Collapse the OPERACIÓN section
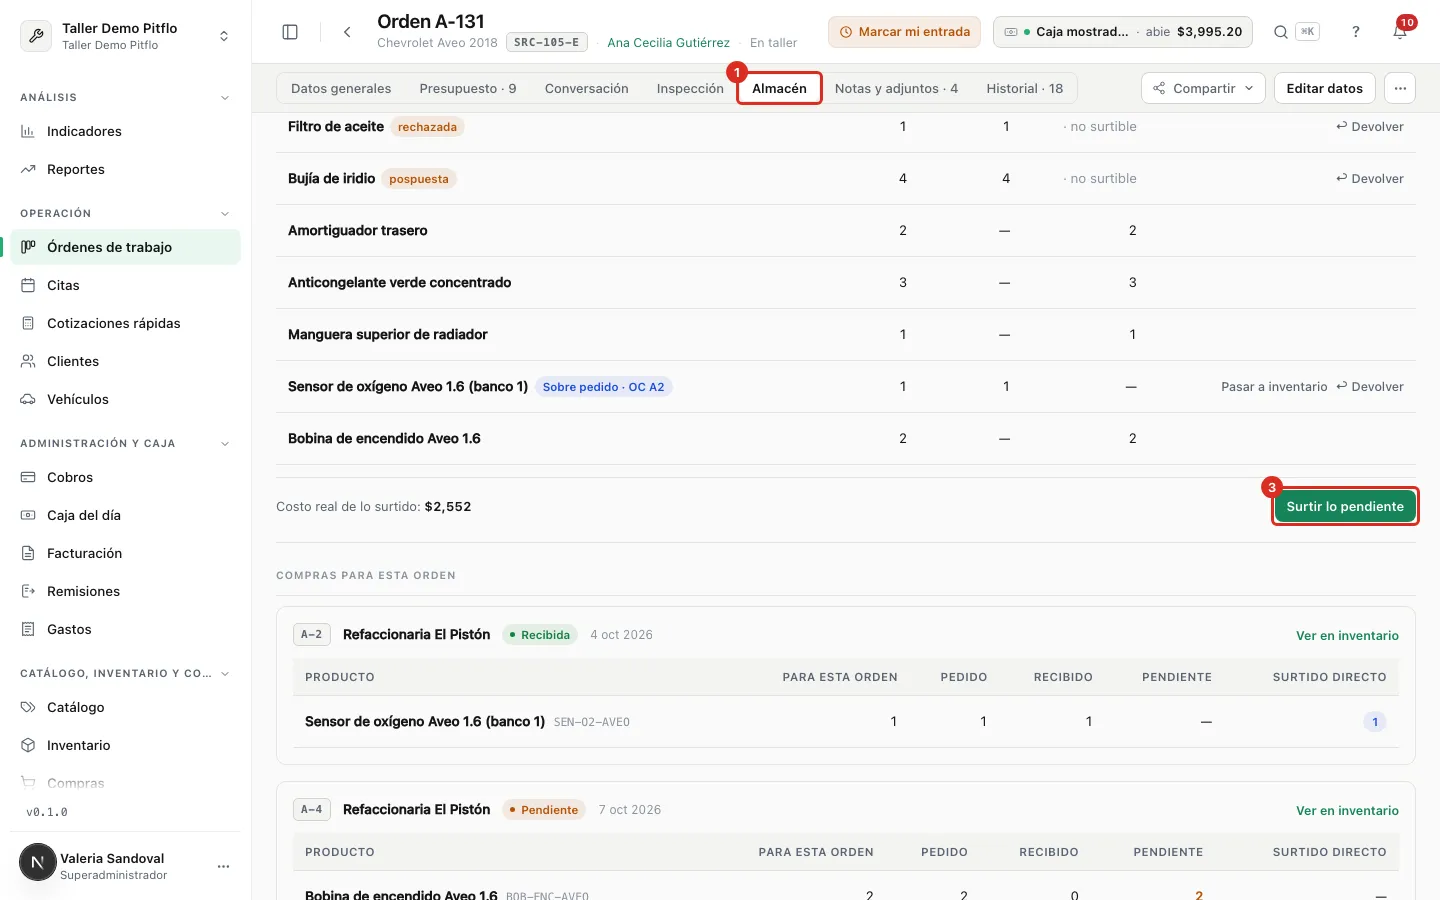The width and height of the screenshot is (1440, 900). 225,214
